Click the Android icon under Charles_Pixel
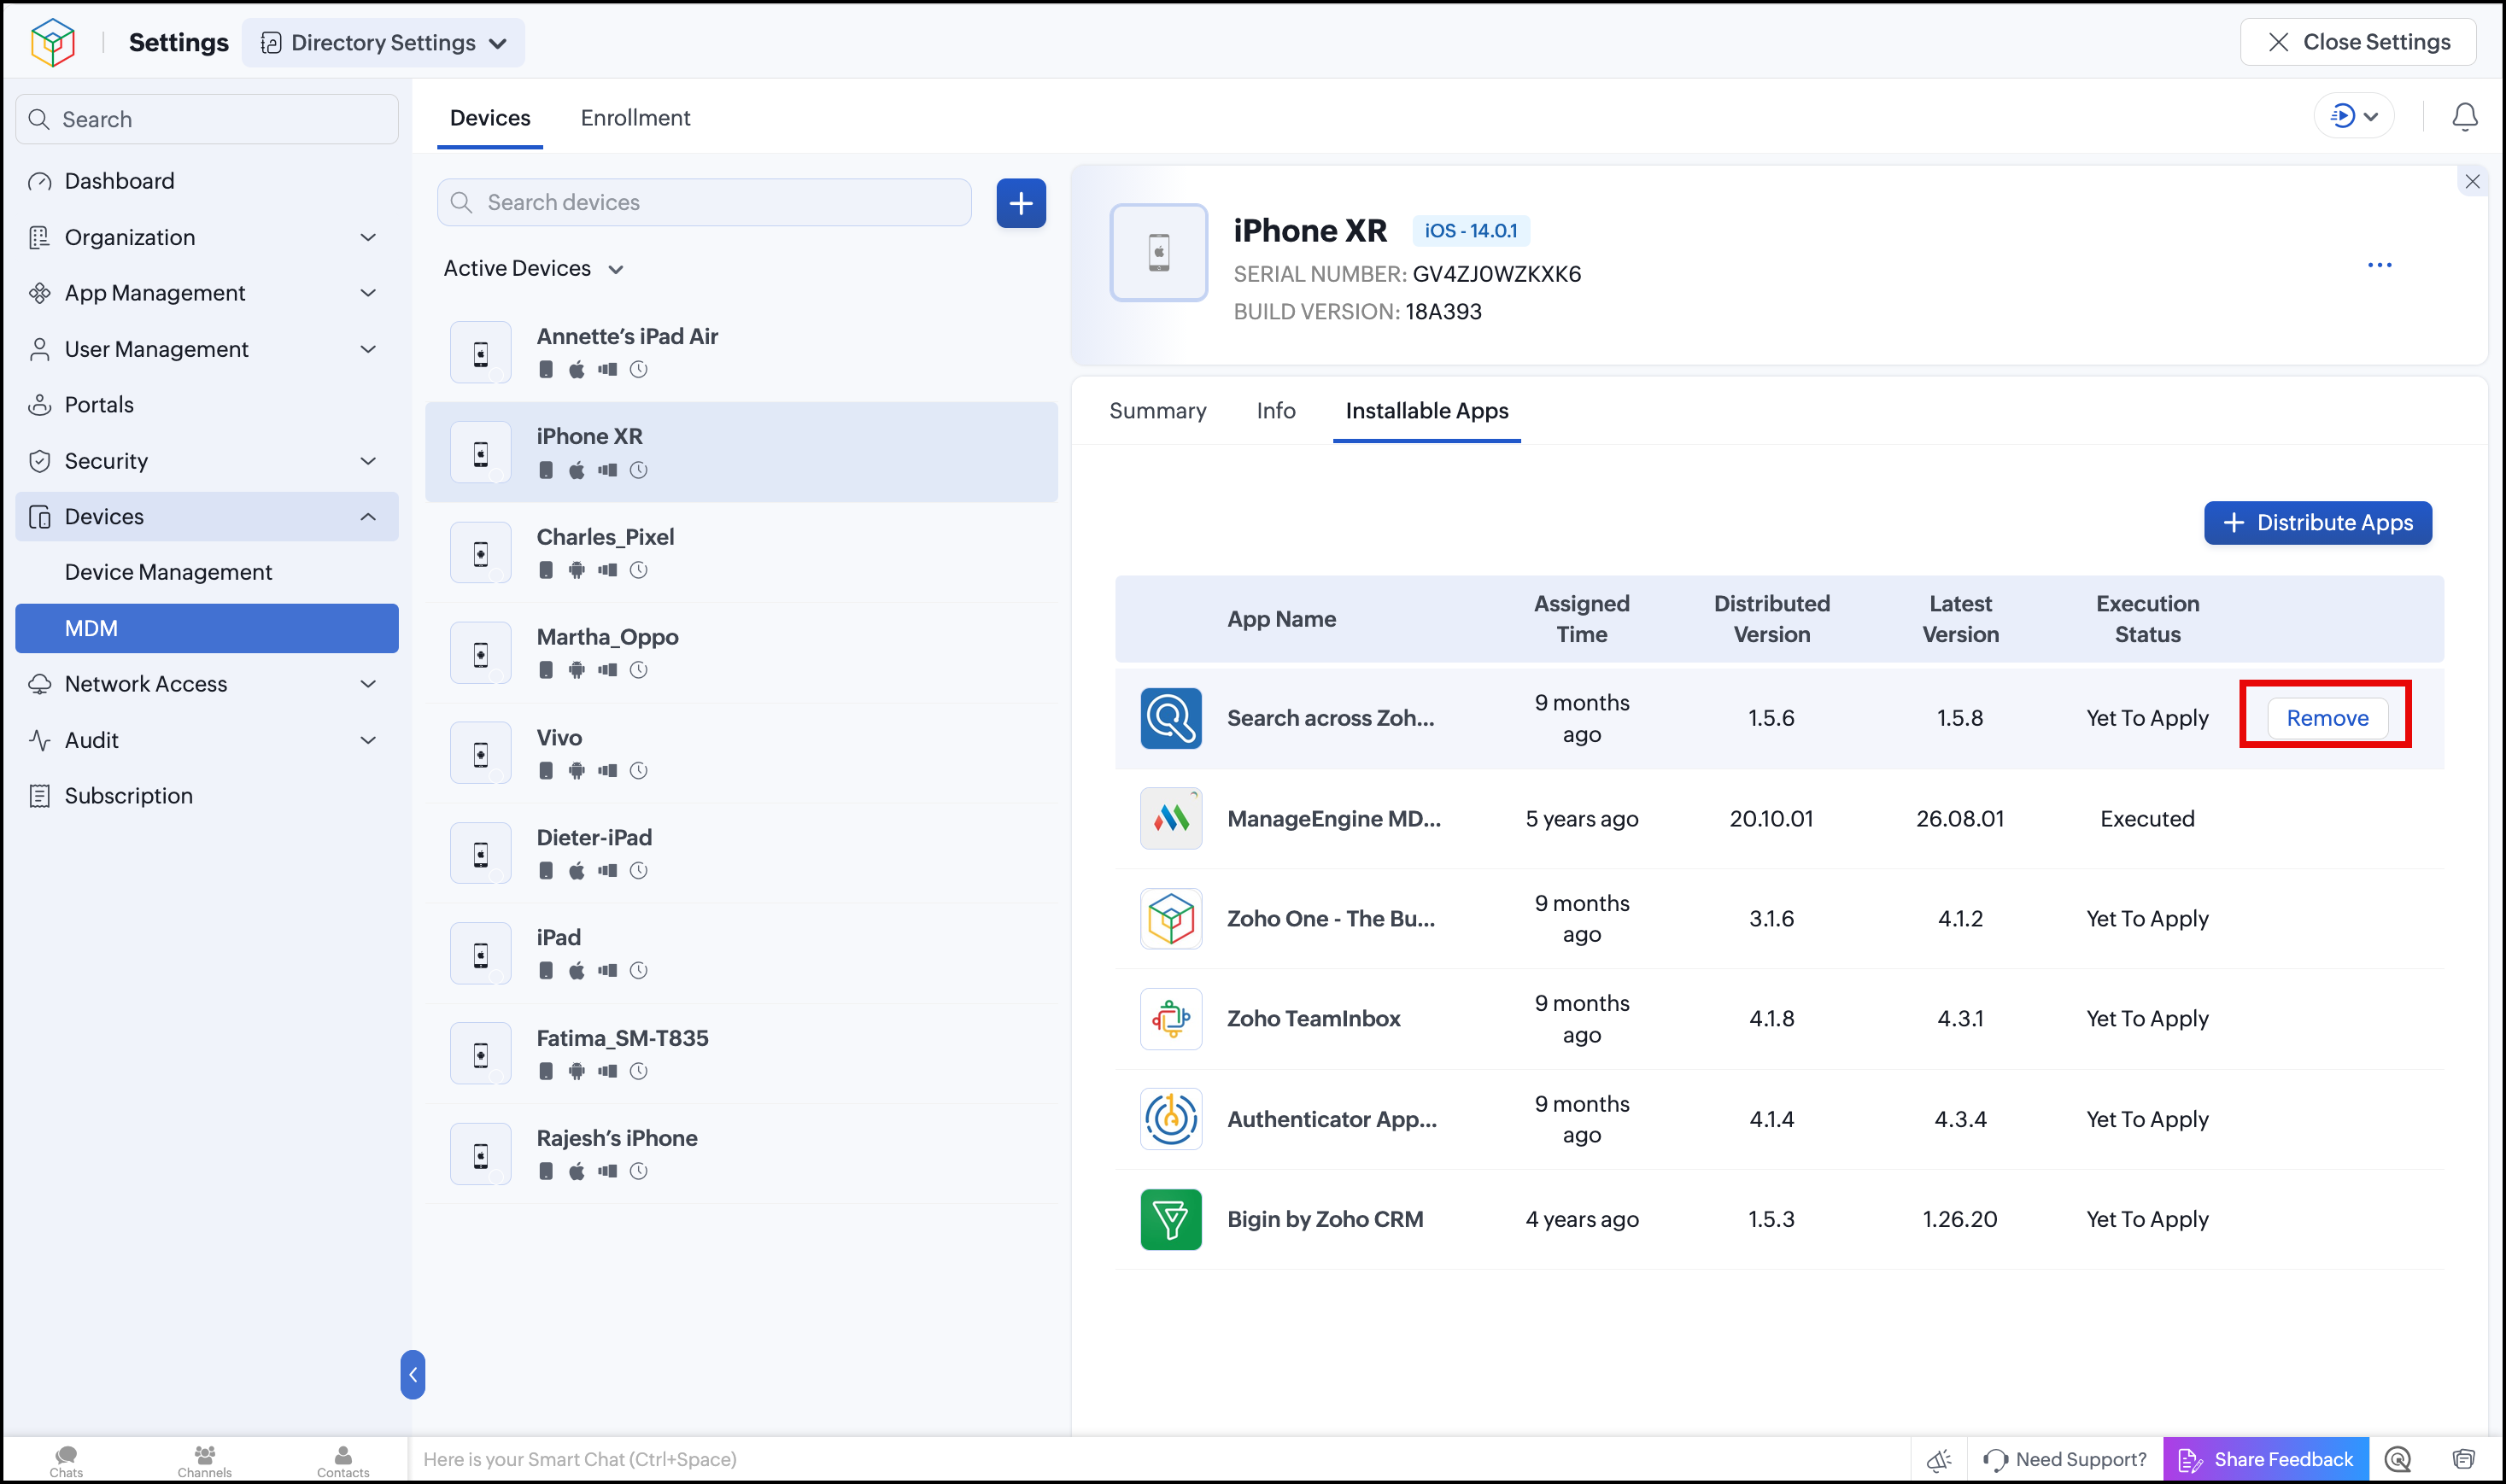Screen dimensions: 2506x1484 (577, 570)
